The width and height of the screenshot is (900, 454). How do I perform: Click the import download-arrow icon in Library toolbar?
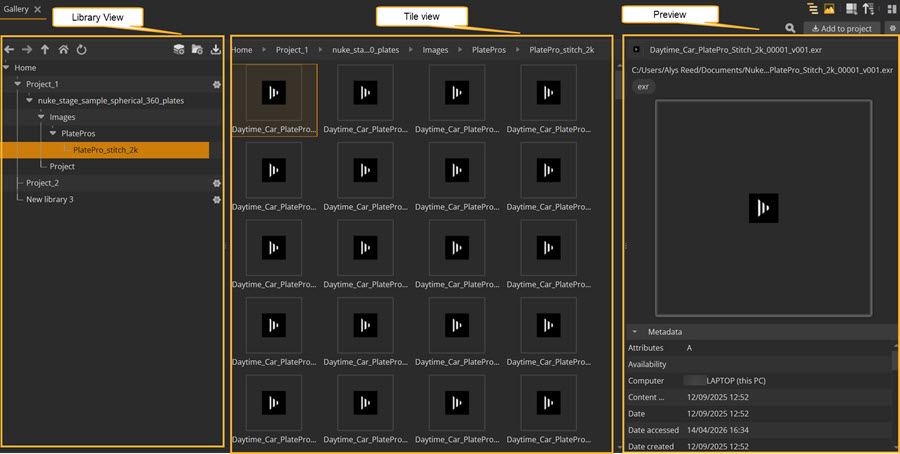coord(216,50)
